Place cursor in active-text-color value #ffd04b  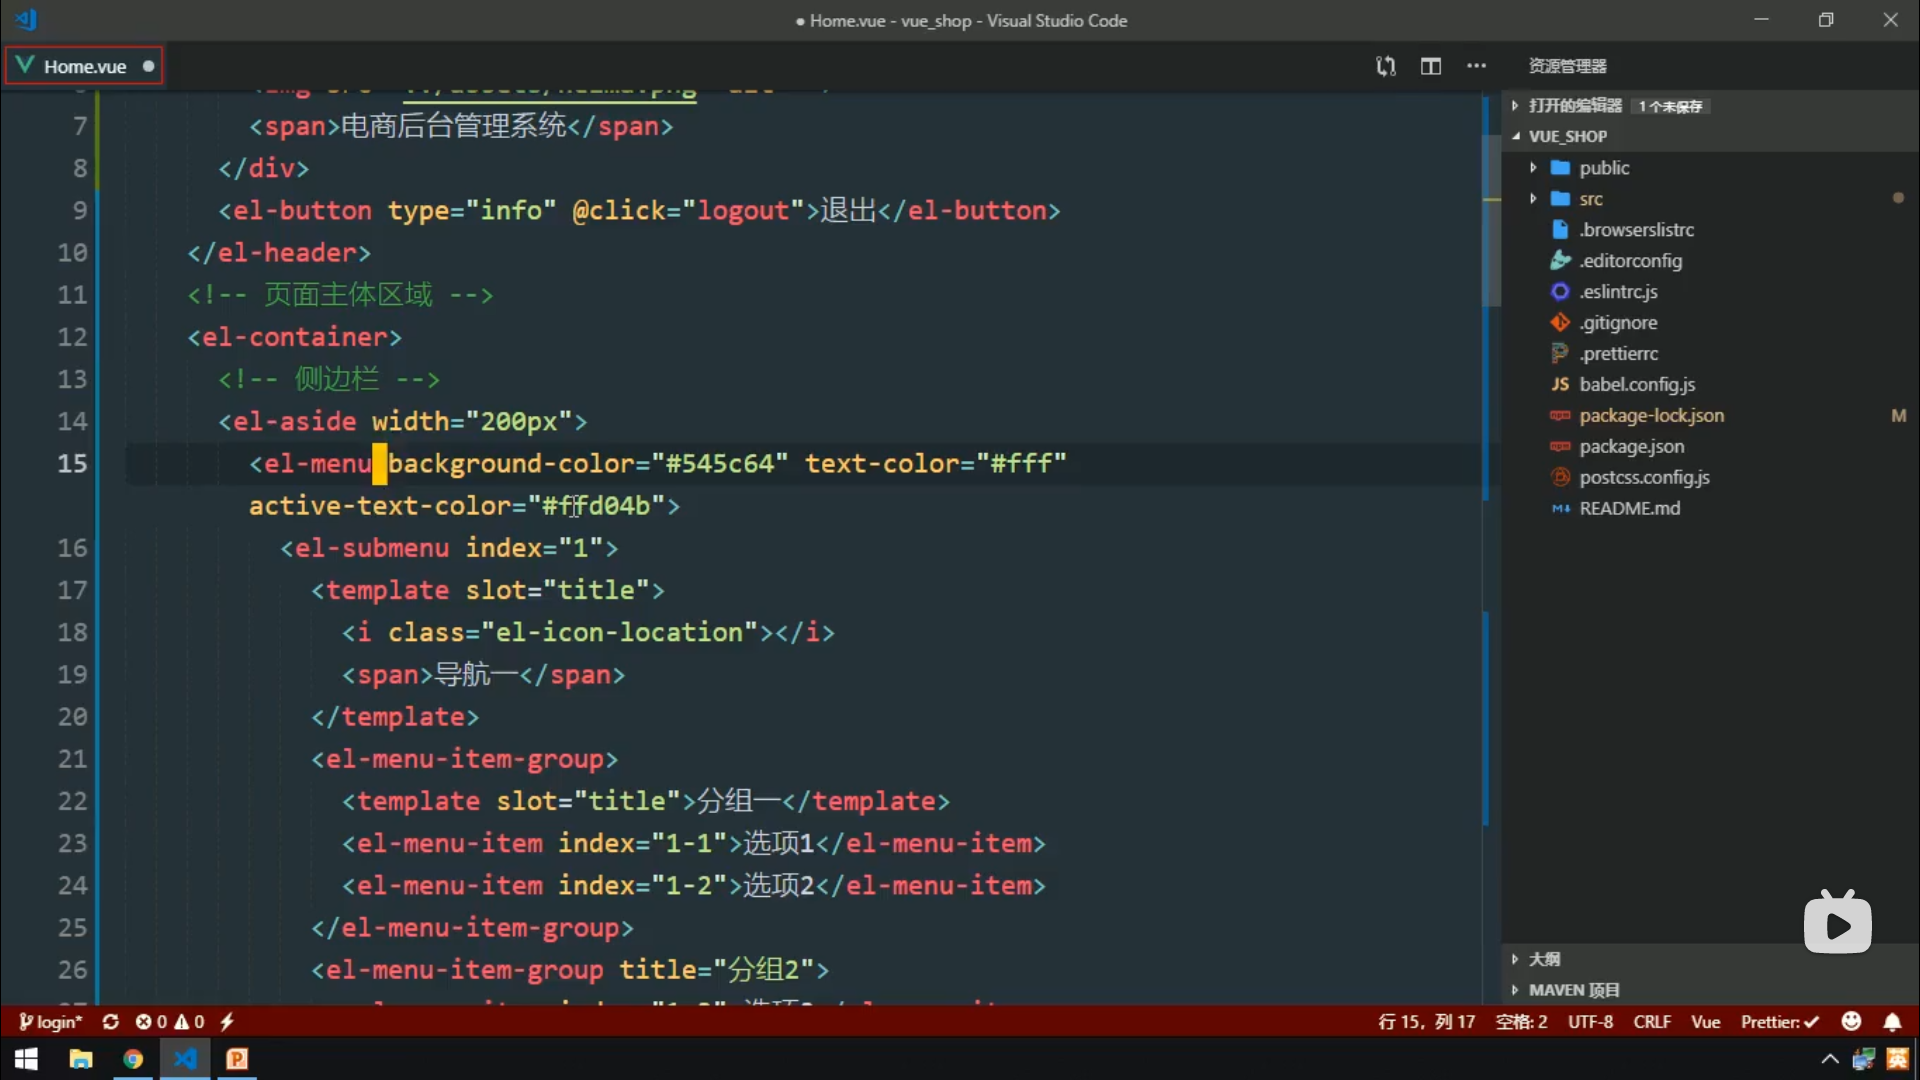tap(596, 506)
